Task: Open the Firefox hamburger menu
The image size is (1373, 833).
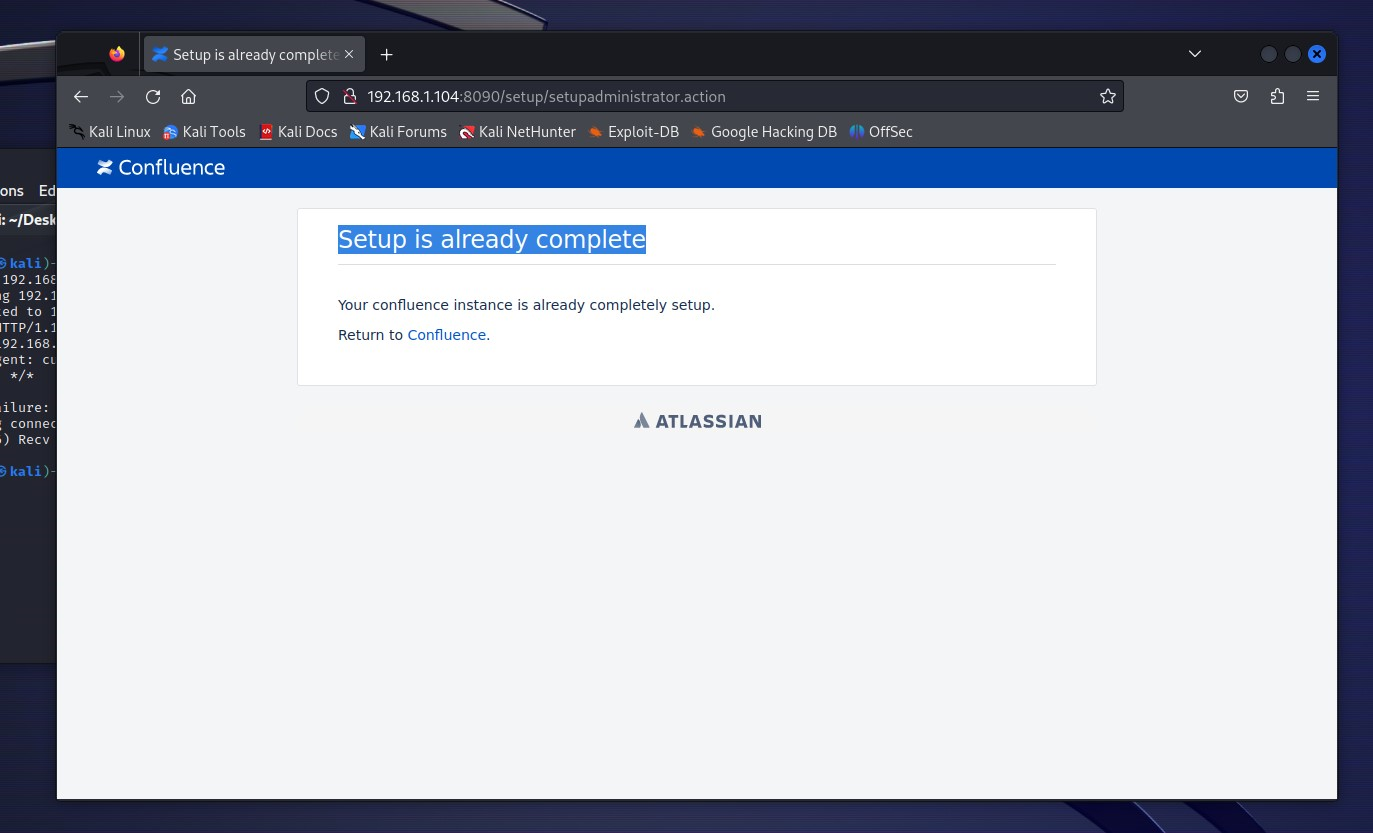Action: pyautogui.click(x=1313, y=96)
